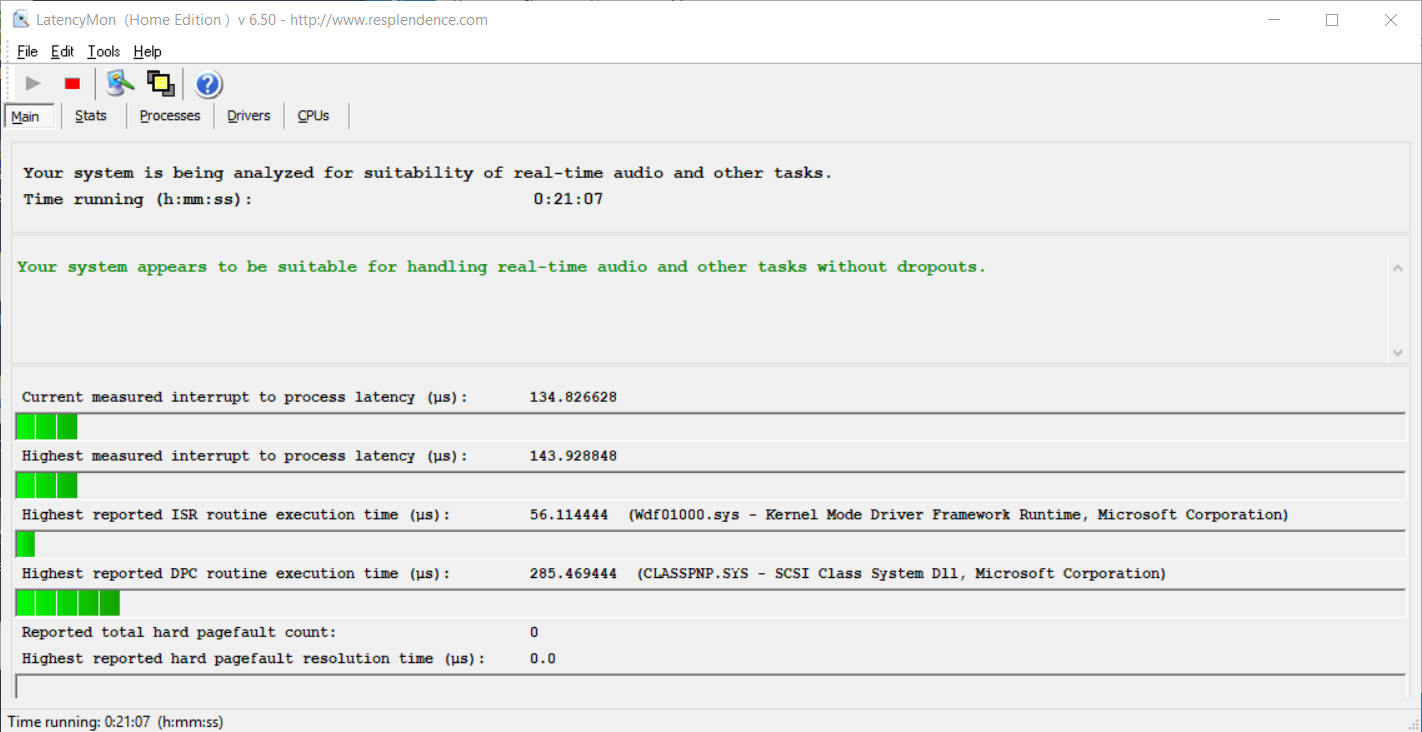
Task: Switch to the CPUs tab
Action: coord(314,116)
